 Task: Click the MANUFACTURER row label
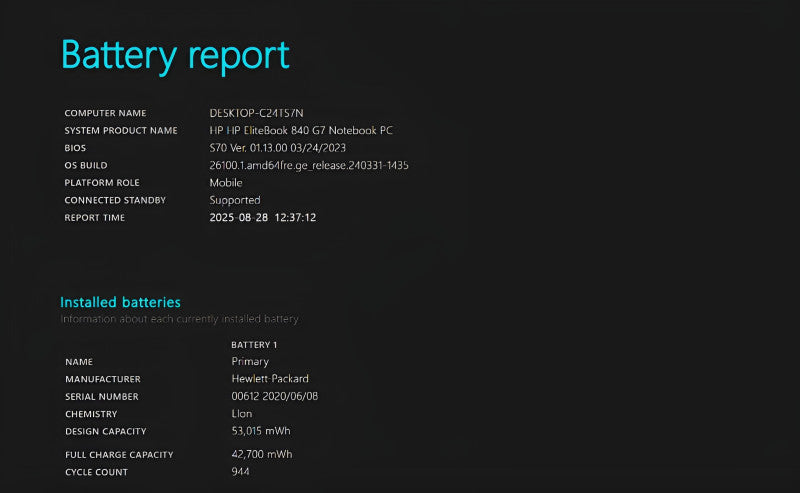click(103, 379)
